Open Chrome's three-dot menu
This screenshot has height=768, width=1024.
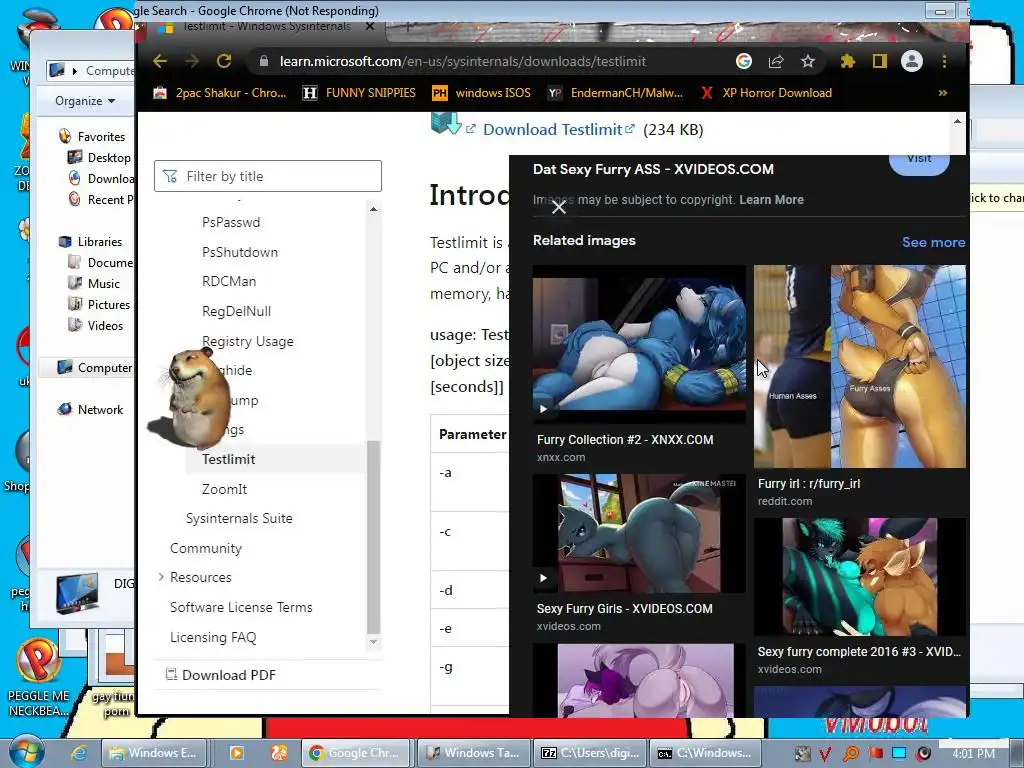[944, 61]
